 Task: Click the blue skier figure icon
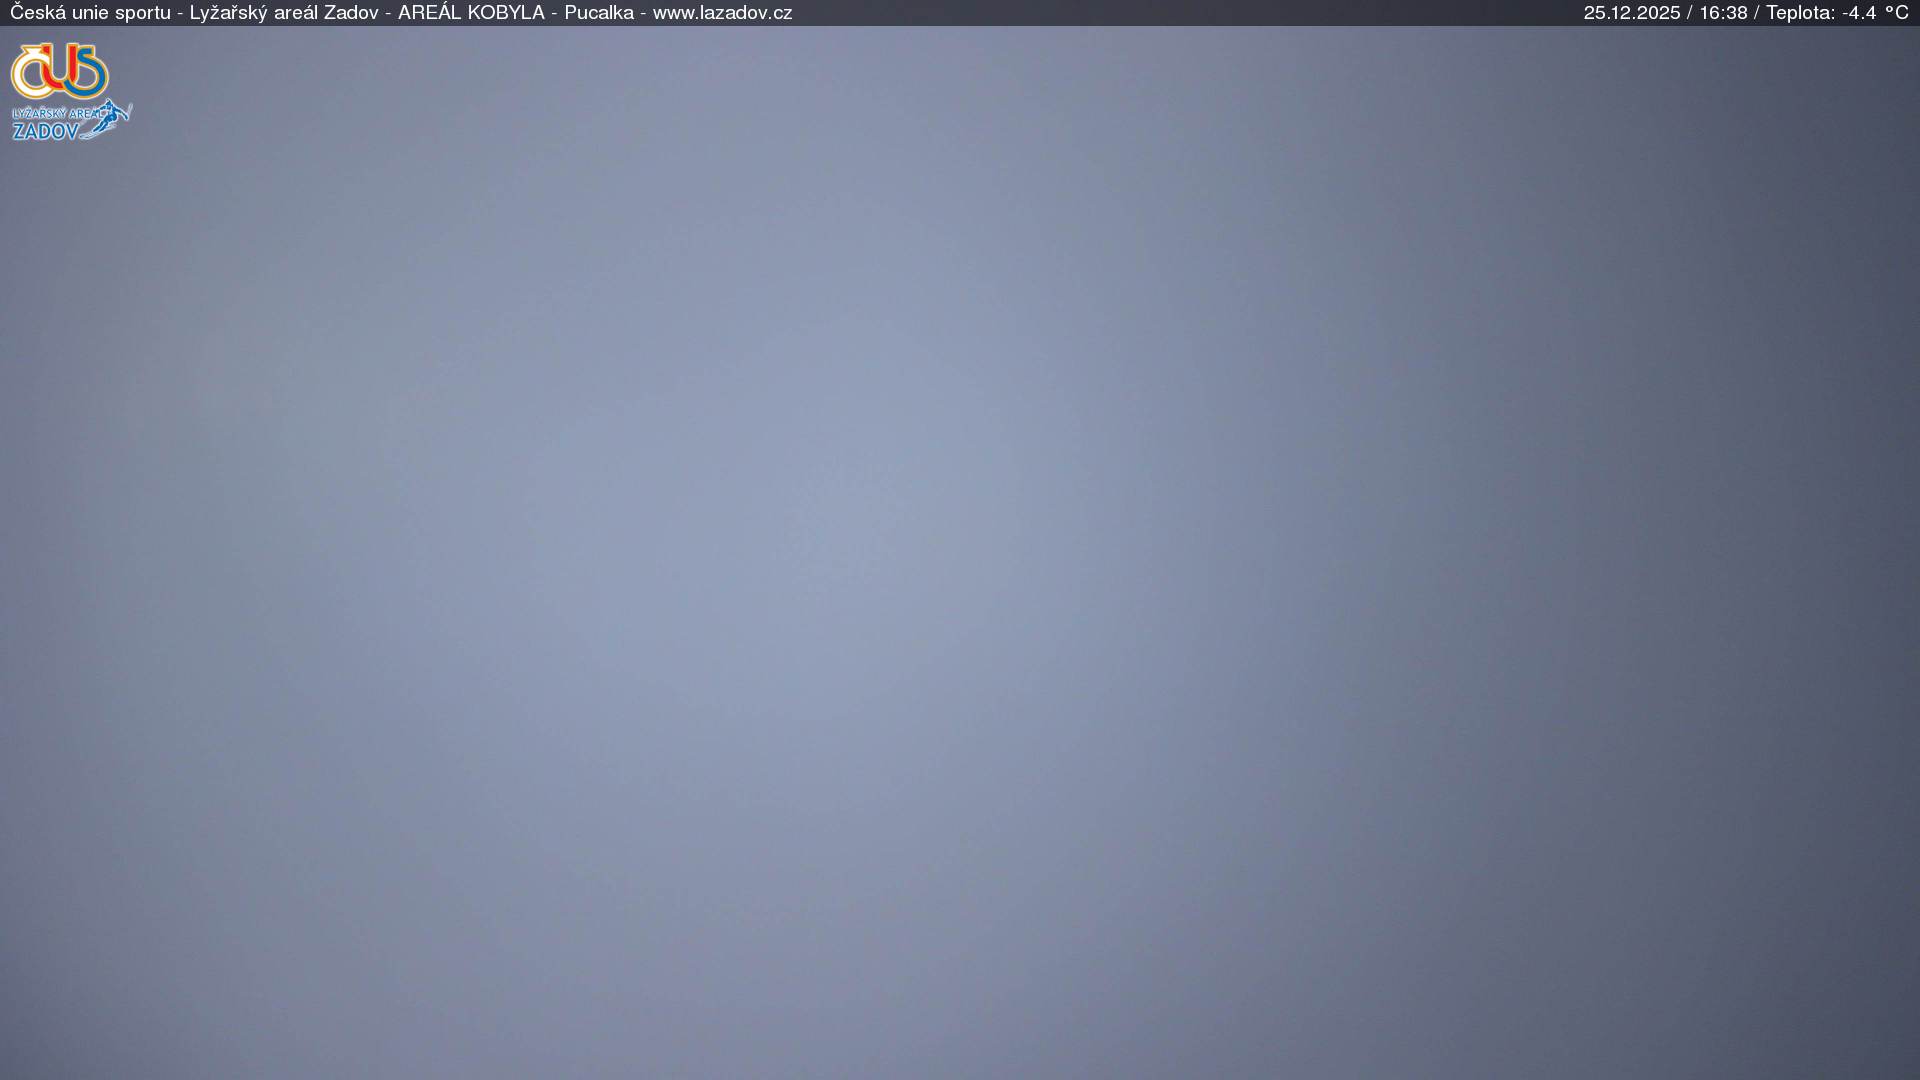[113, 117]
